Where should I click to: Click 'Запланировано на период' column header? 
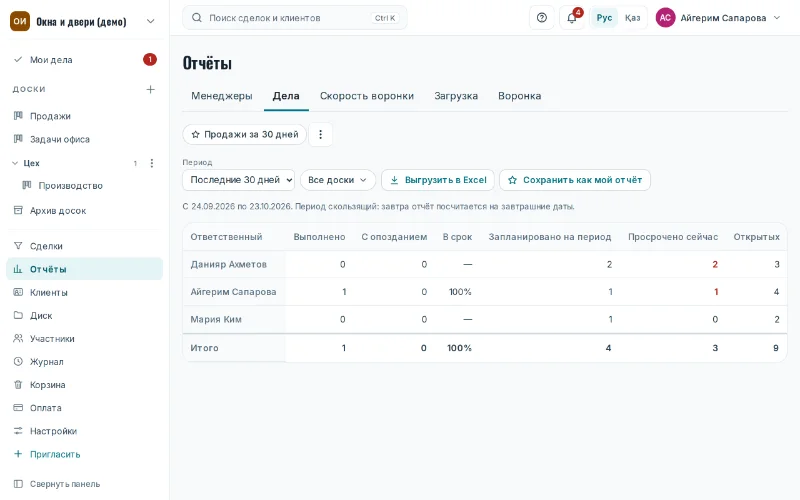549,237
